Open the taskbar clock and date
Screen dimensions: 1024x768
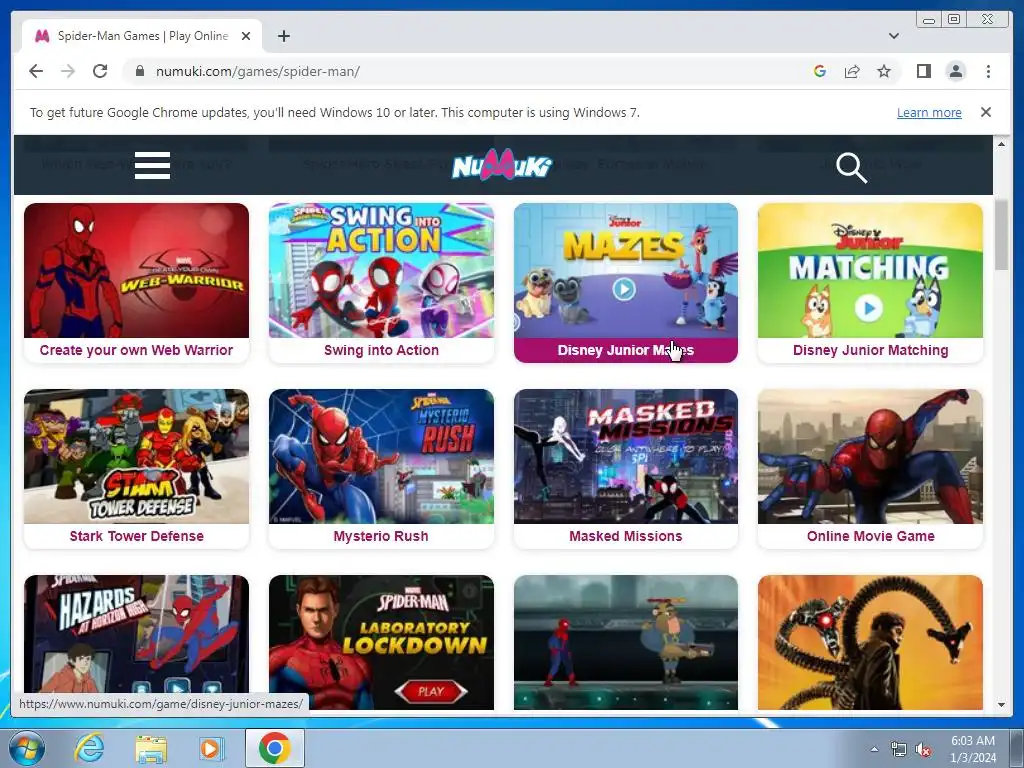[x=972, y=749]
